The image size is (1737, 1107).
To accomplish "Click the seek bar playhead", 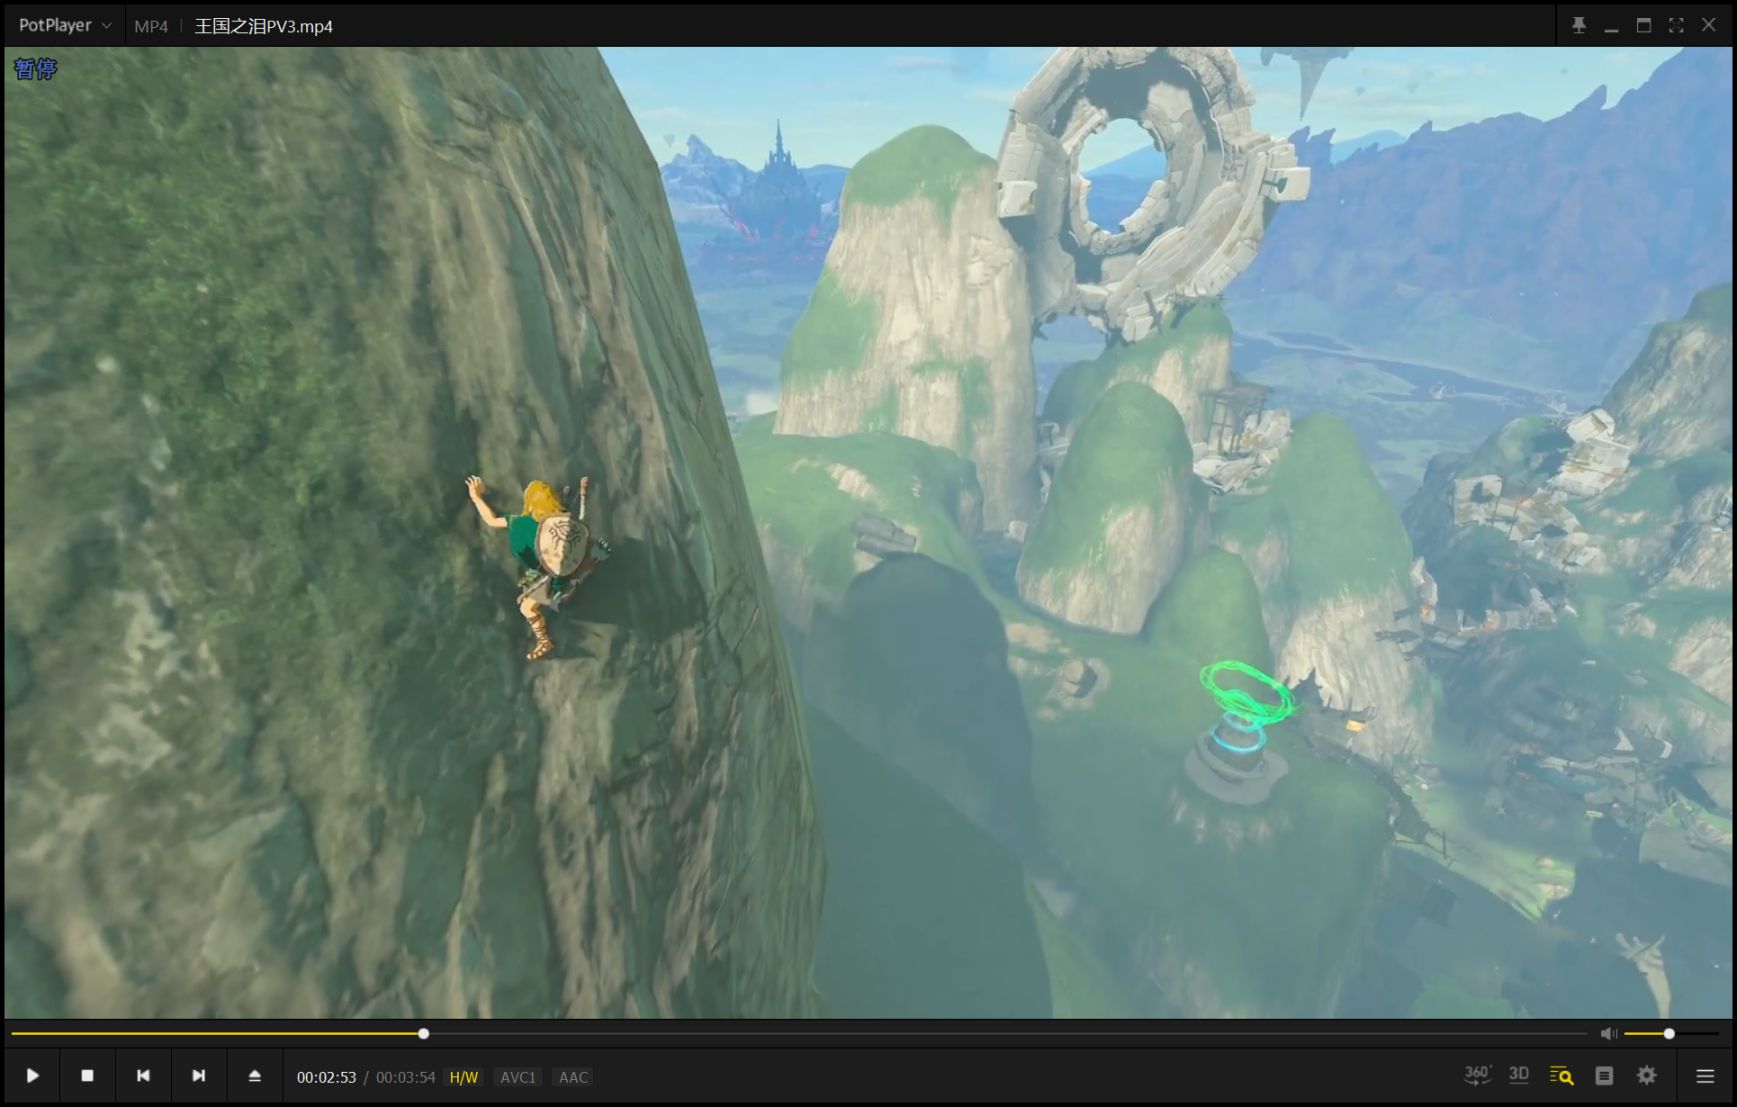I will [424, 1033].
